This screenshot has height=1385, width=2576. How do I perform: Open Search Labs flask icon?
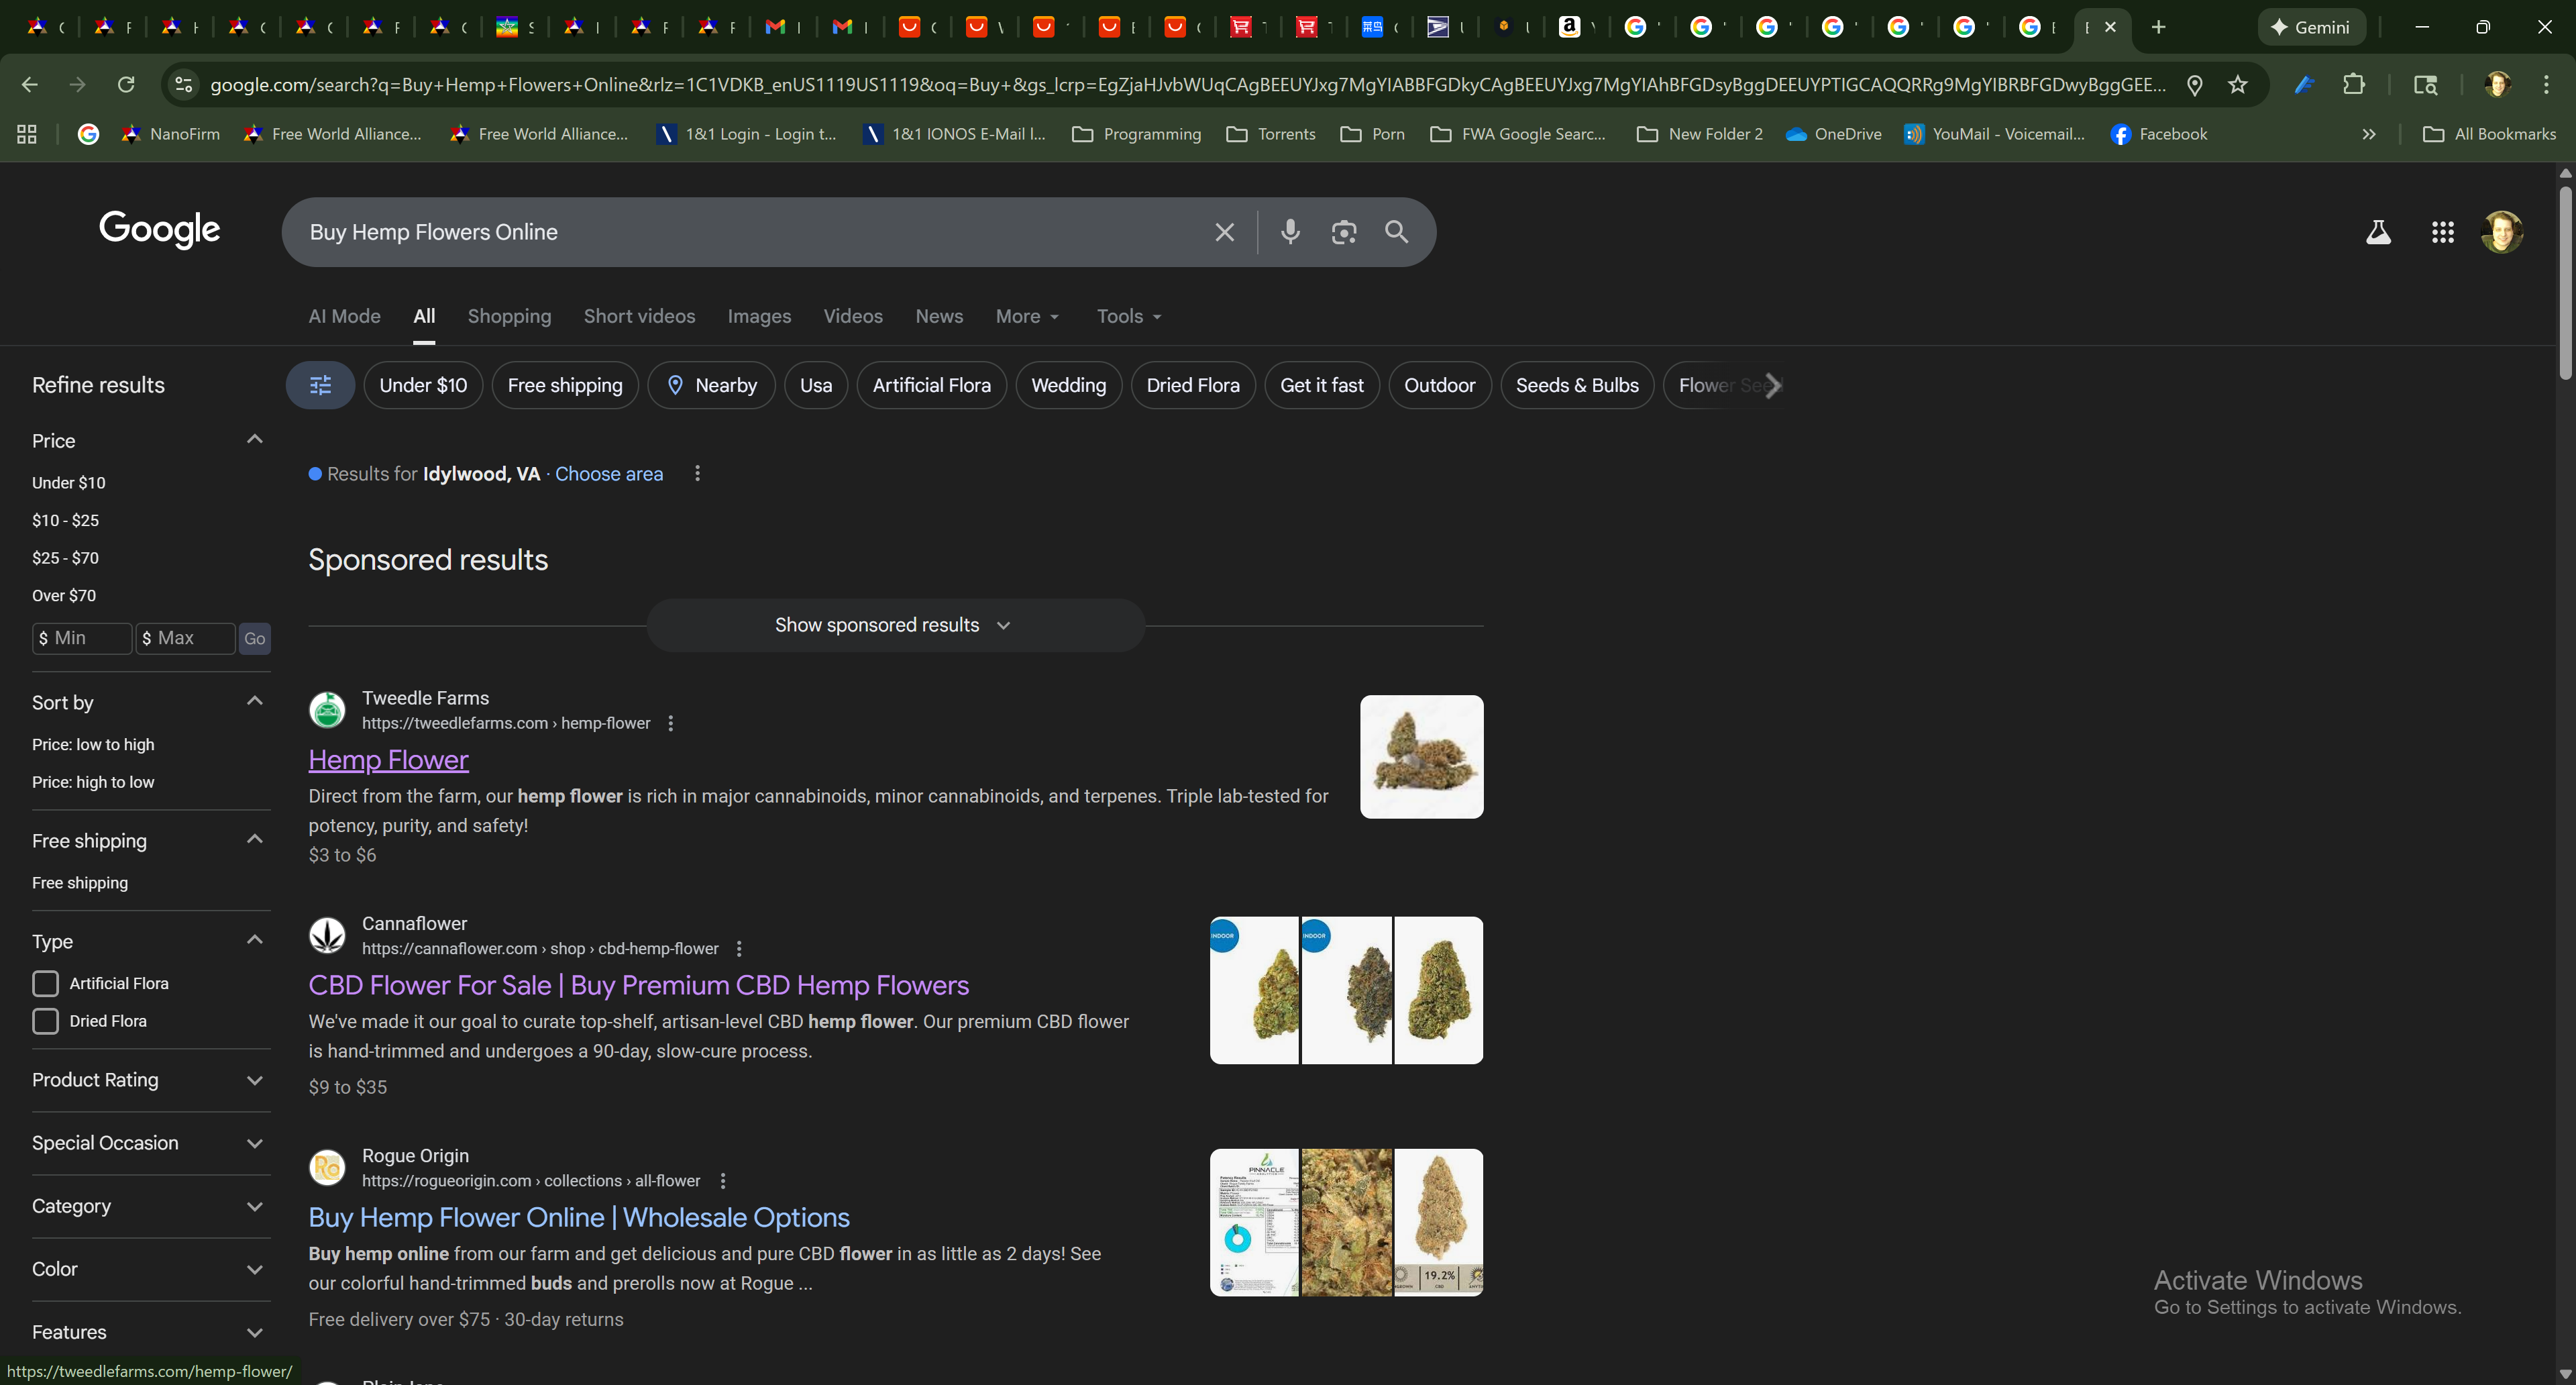coord(2378,232)
